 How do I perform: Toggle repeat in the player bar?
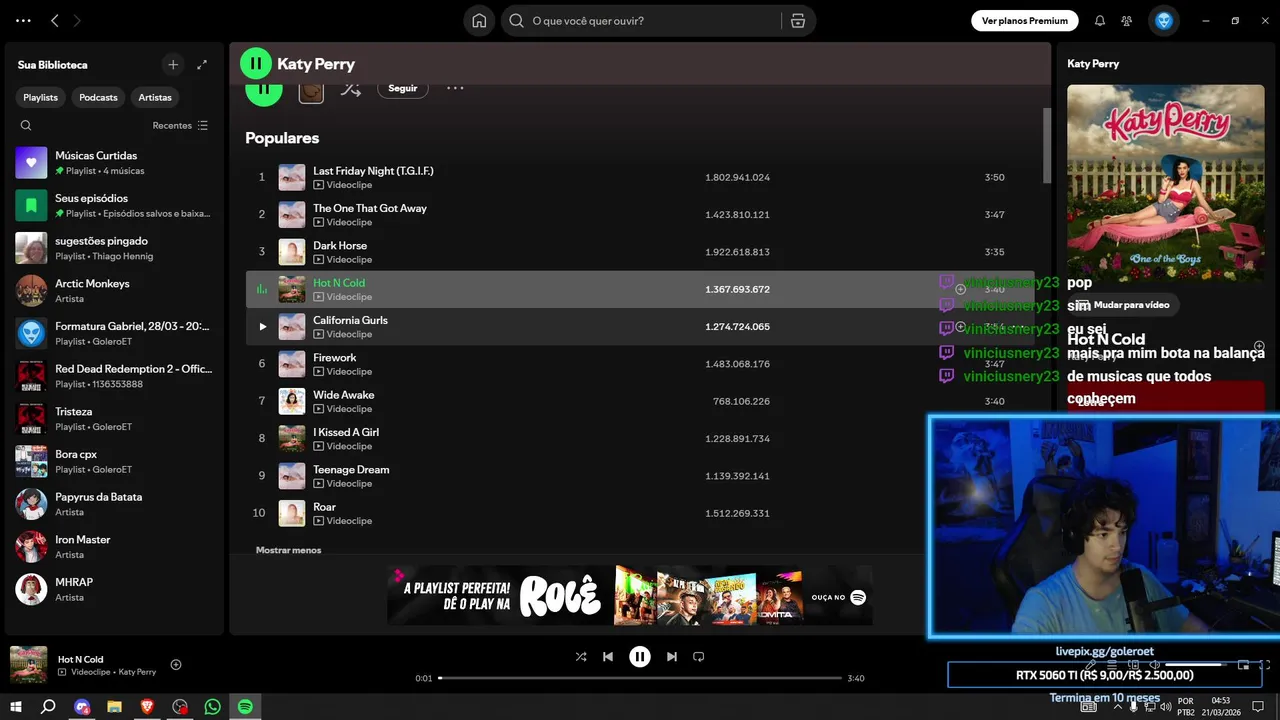pyautogui.click(x=699, y=657)
